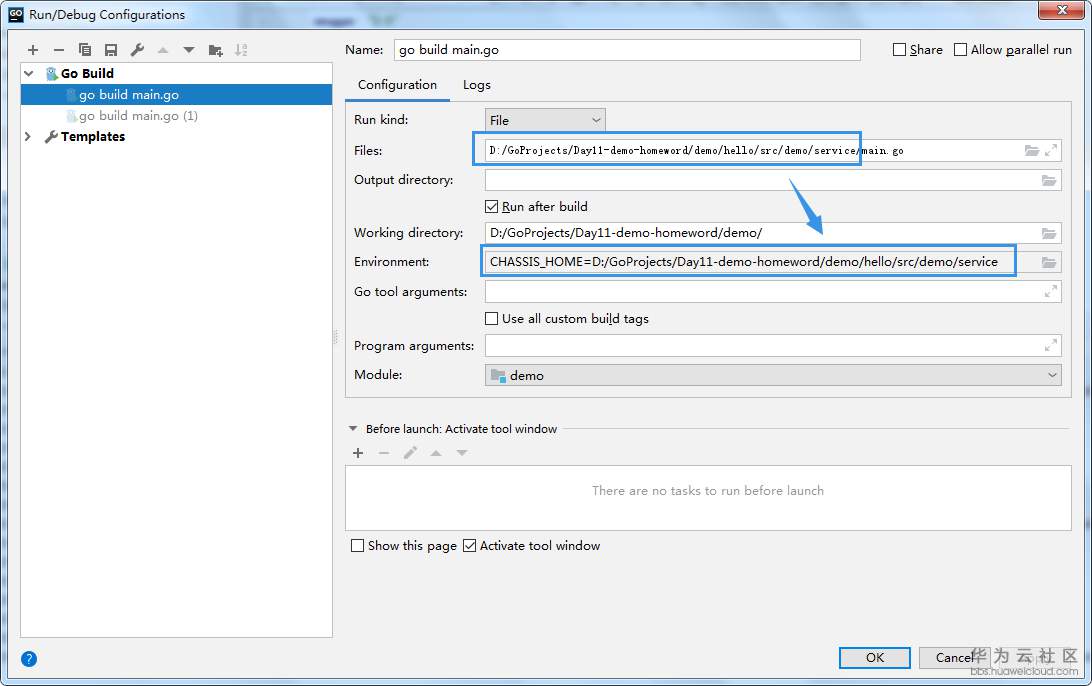1092x686 pixels.
Task: Open the help question mark icon
Action: [29, 659]
